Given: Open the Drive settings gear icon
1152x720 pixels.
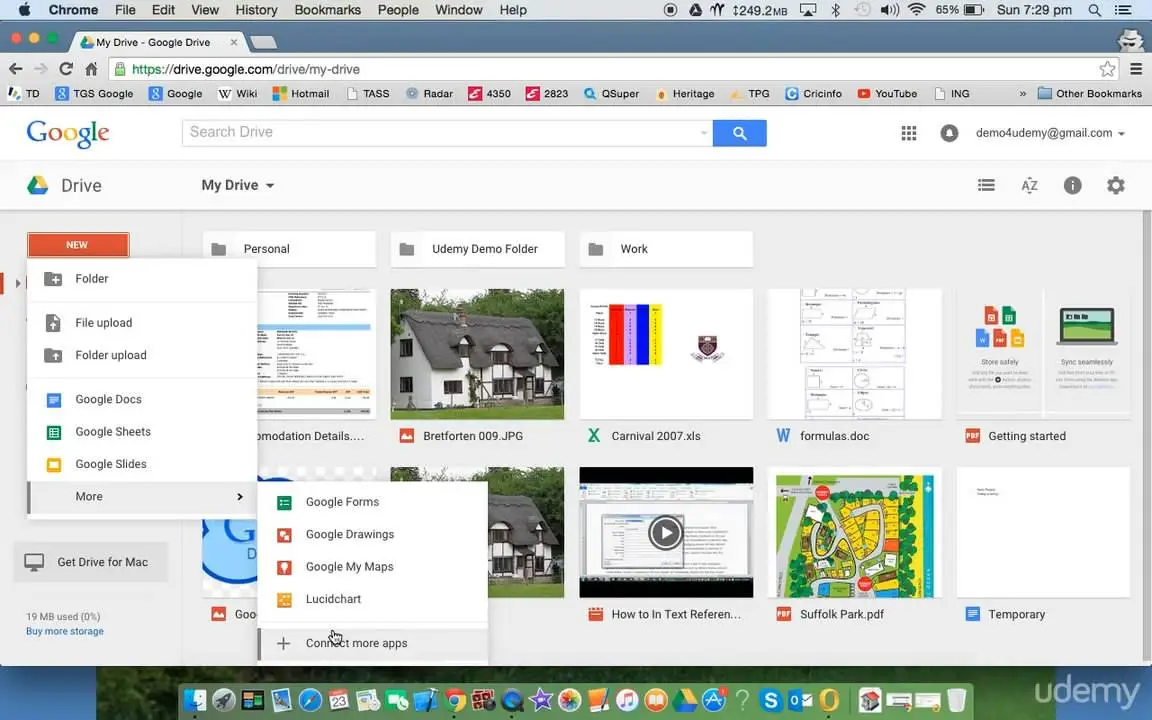Looking at the screenshot, I should [x=1115, y=185].
